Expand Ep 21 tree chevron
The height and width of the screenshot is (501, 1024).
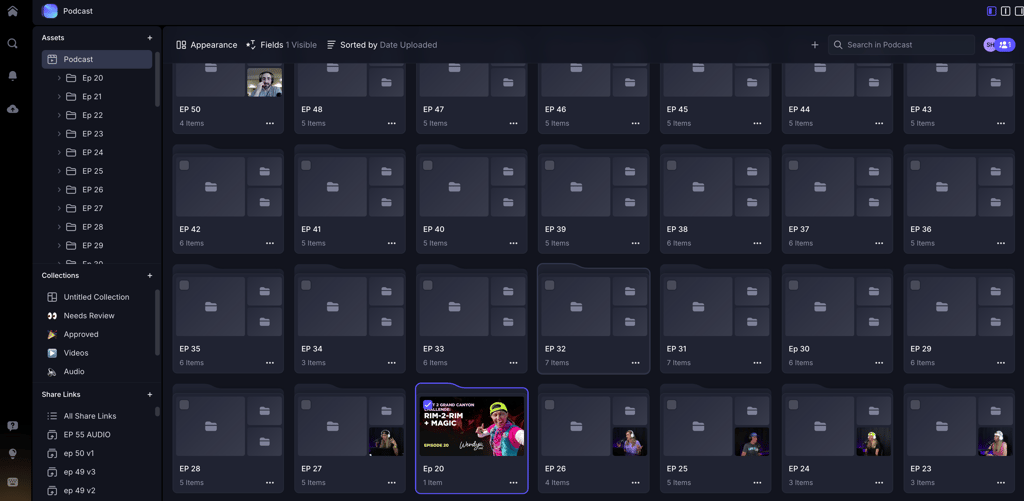coord(59,97)
